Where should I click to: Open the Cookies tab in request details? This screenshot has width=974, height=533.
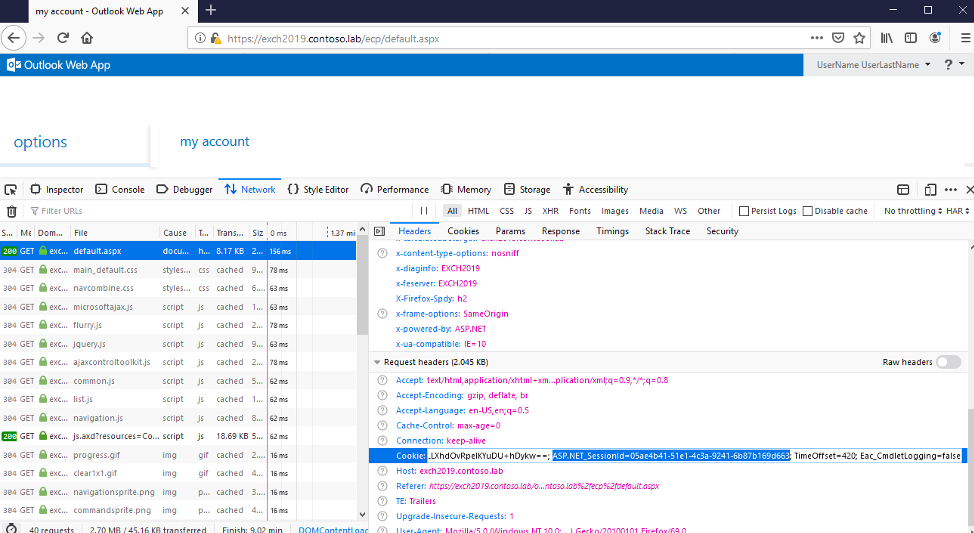pos(463,231)
